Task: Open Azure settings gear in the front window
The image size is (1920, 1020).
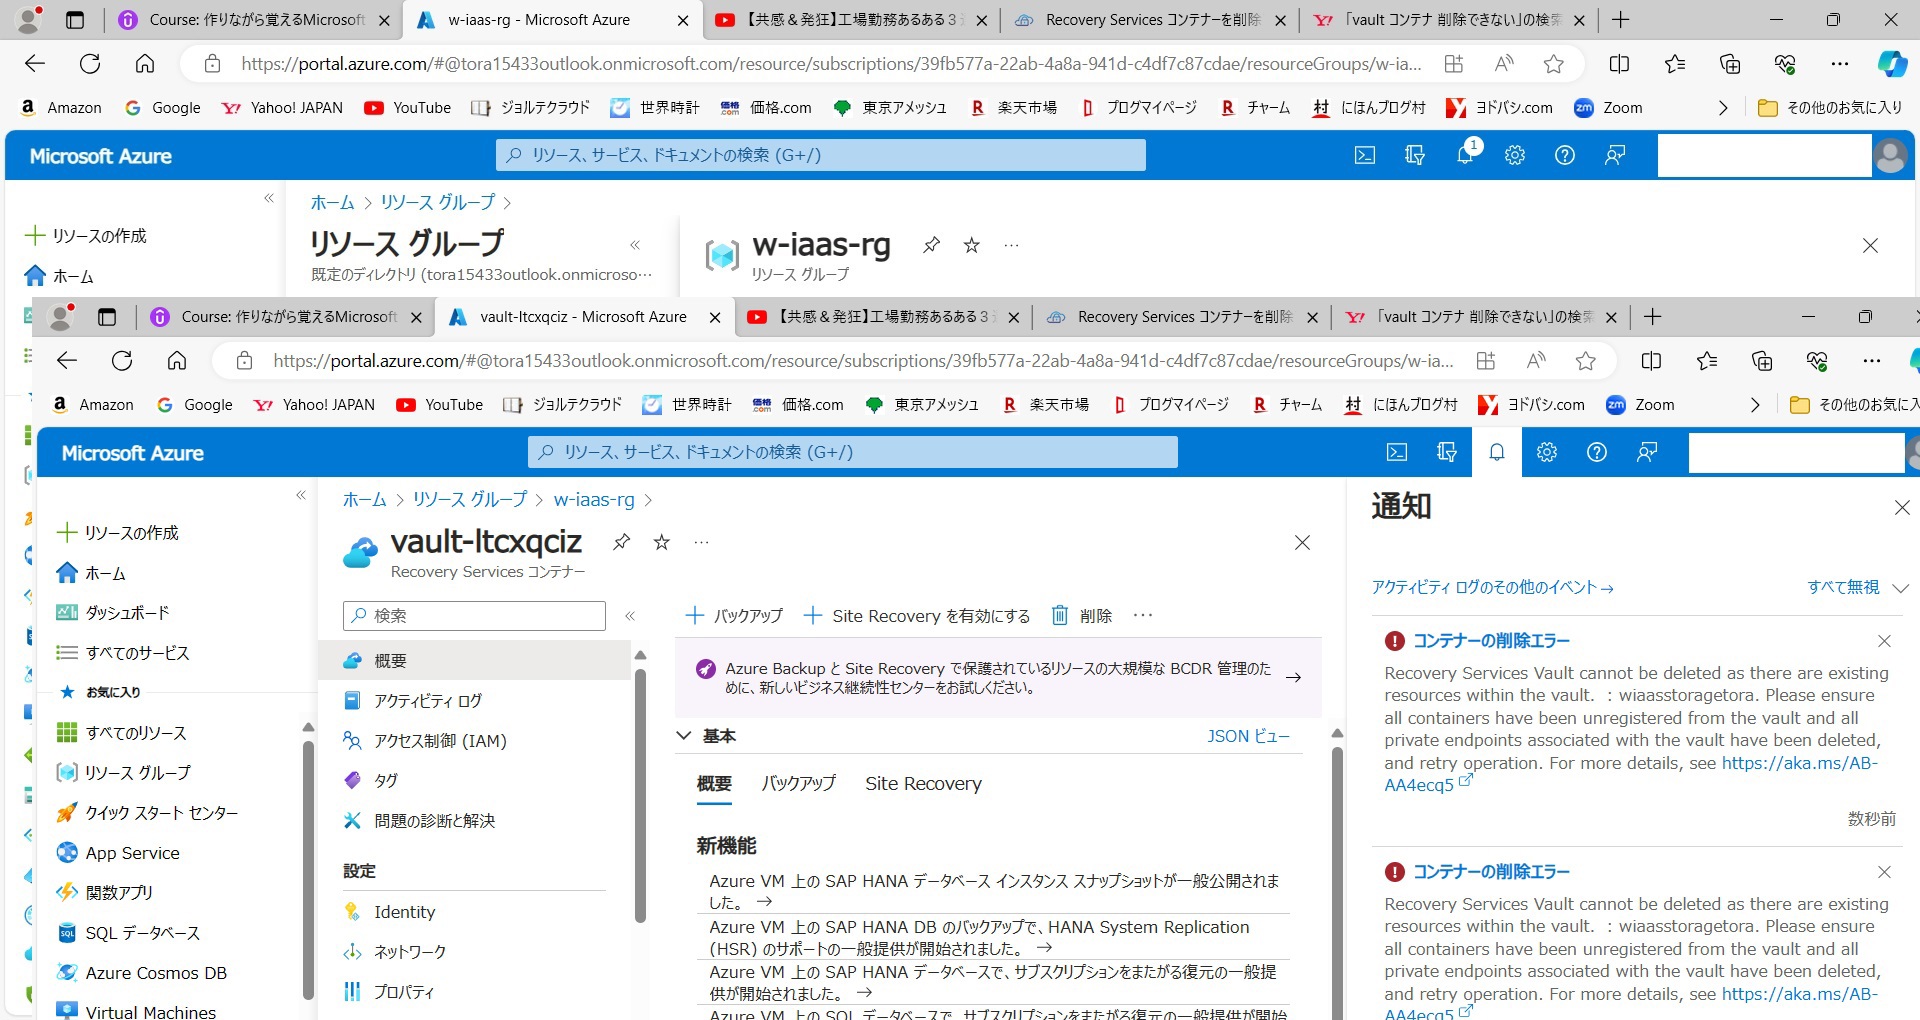Action: click(x=1547, y=452)
